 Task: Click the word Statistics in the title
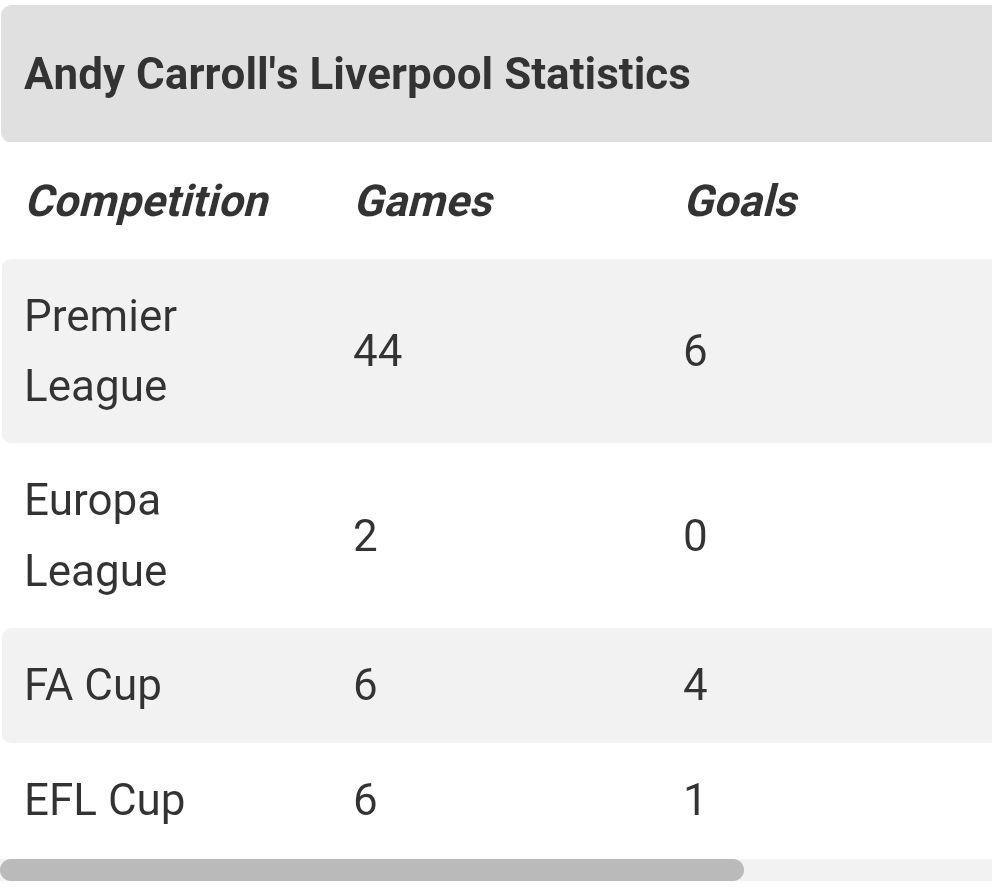[597, 75]
